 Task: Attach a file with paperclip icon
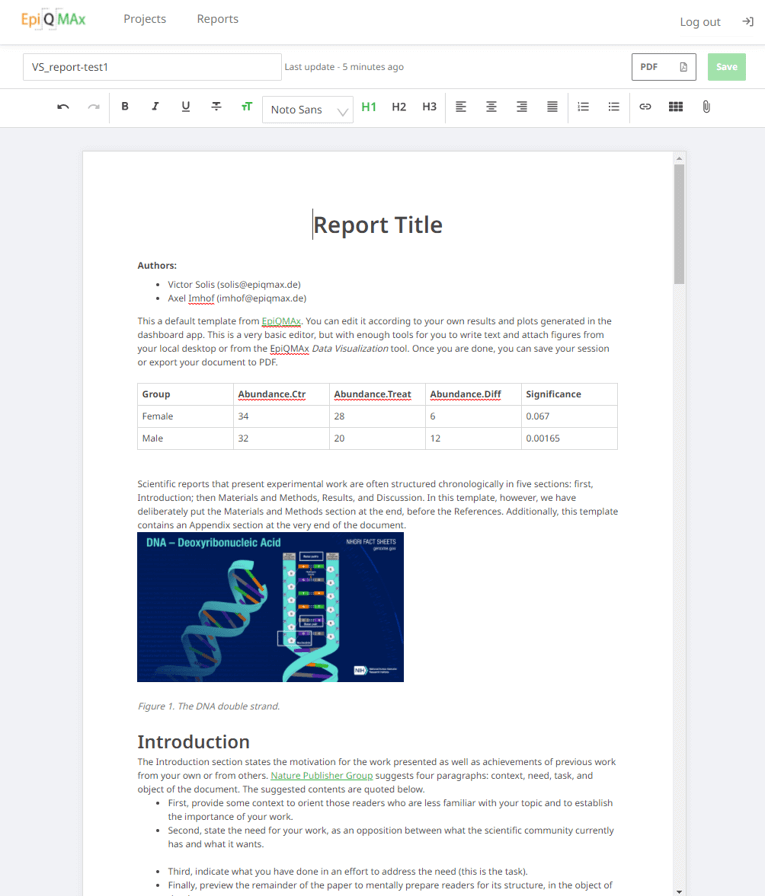click(706, 107)
